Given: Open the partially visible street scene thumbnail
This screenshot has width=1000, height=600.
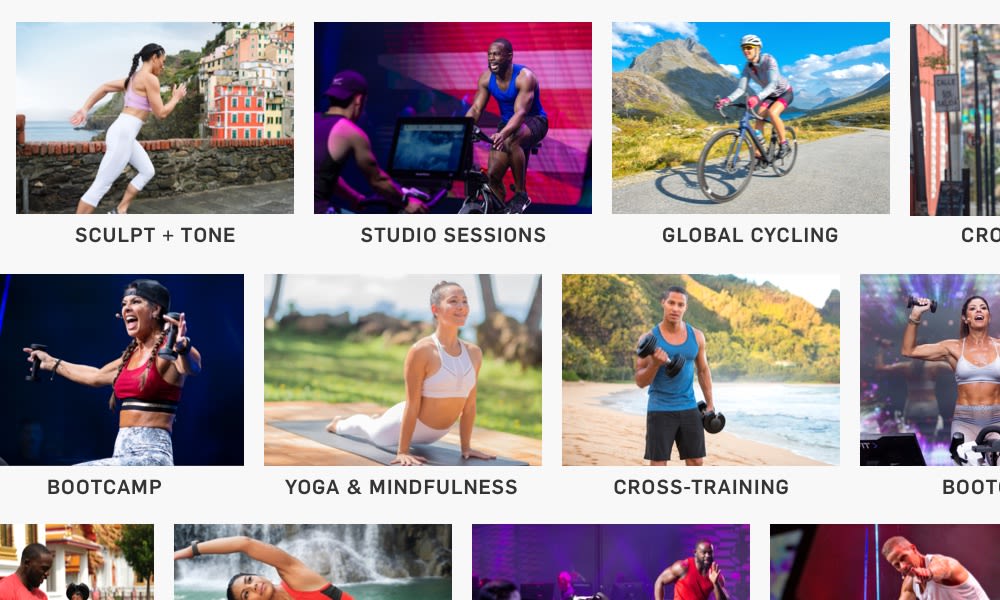Looking at the screenshot, I should [955, 119].
